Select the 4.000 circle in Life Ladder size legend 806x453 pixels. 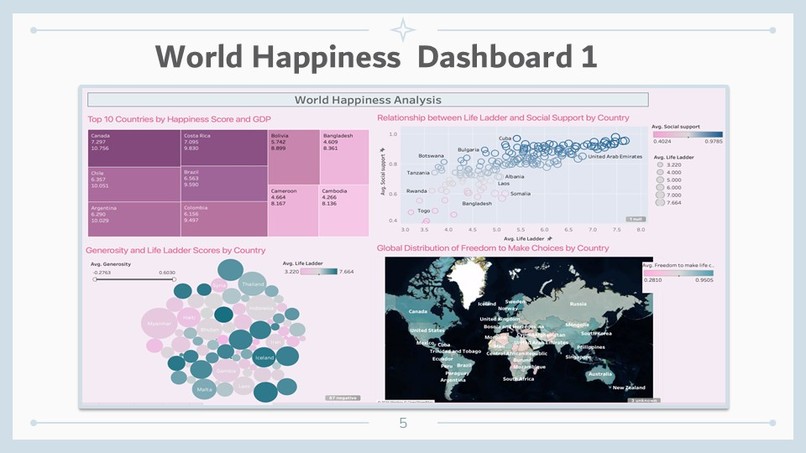[x=660, y=172]
